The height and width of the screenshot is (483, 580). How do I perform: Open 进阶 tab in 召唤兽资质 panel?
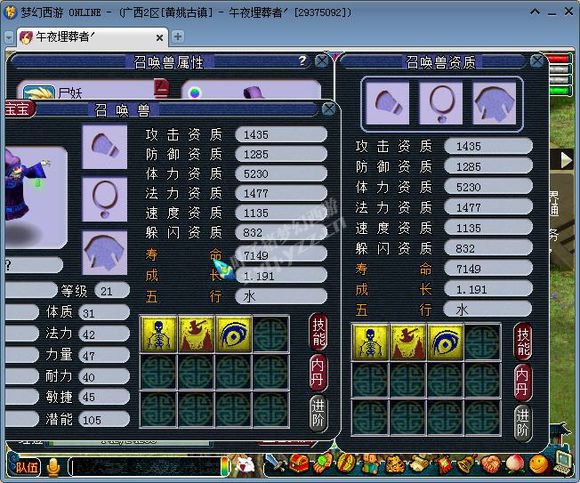pyautogui.click(x=523, y=423)
